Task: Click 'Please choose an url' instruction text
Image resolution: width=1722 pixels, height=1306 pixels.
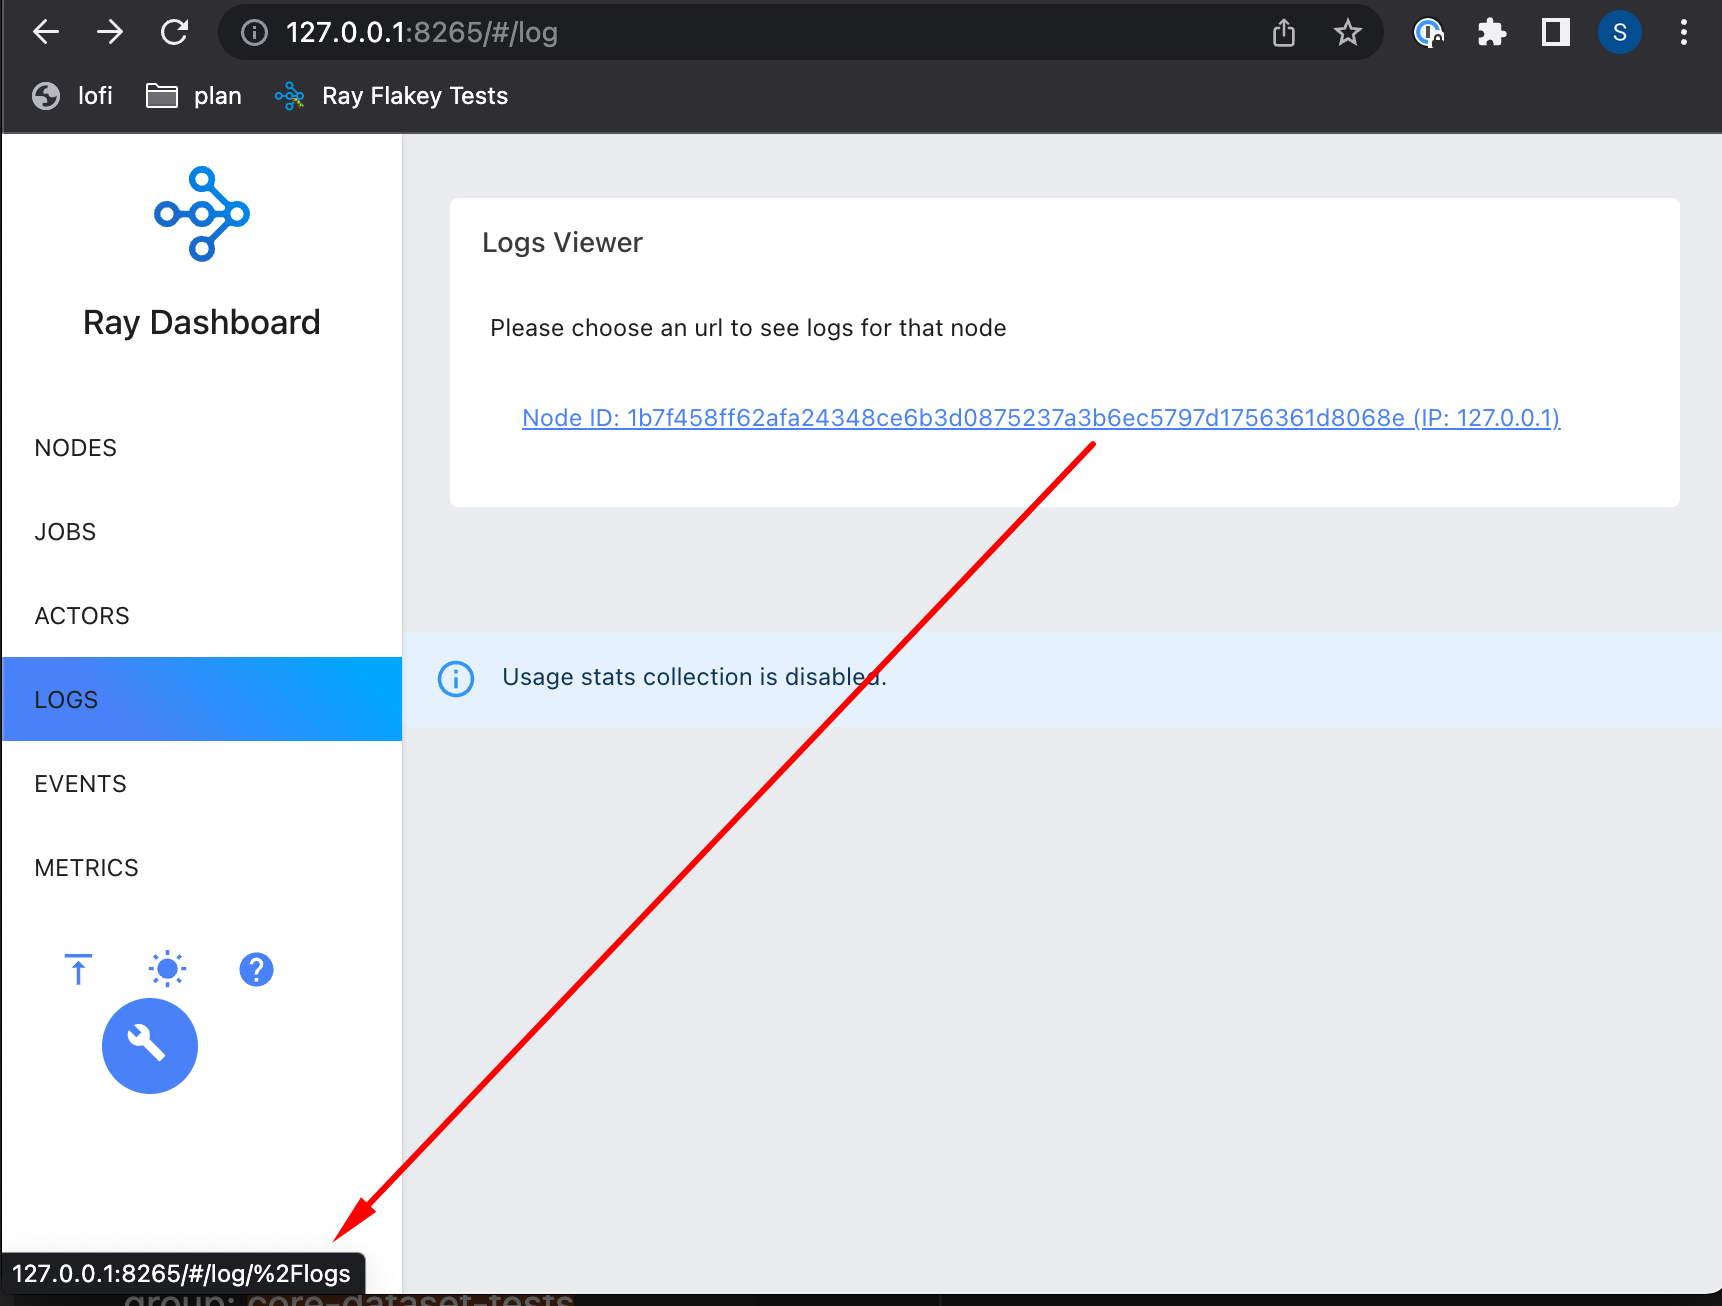Action: 748,328
